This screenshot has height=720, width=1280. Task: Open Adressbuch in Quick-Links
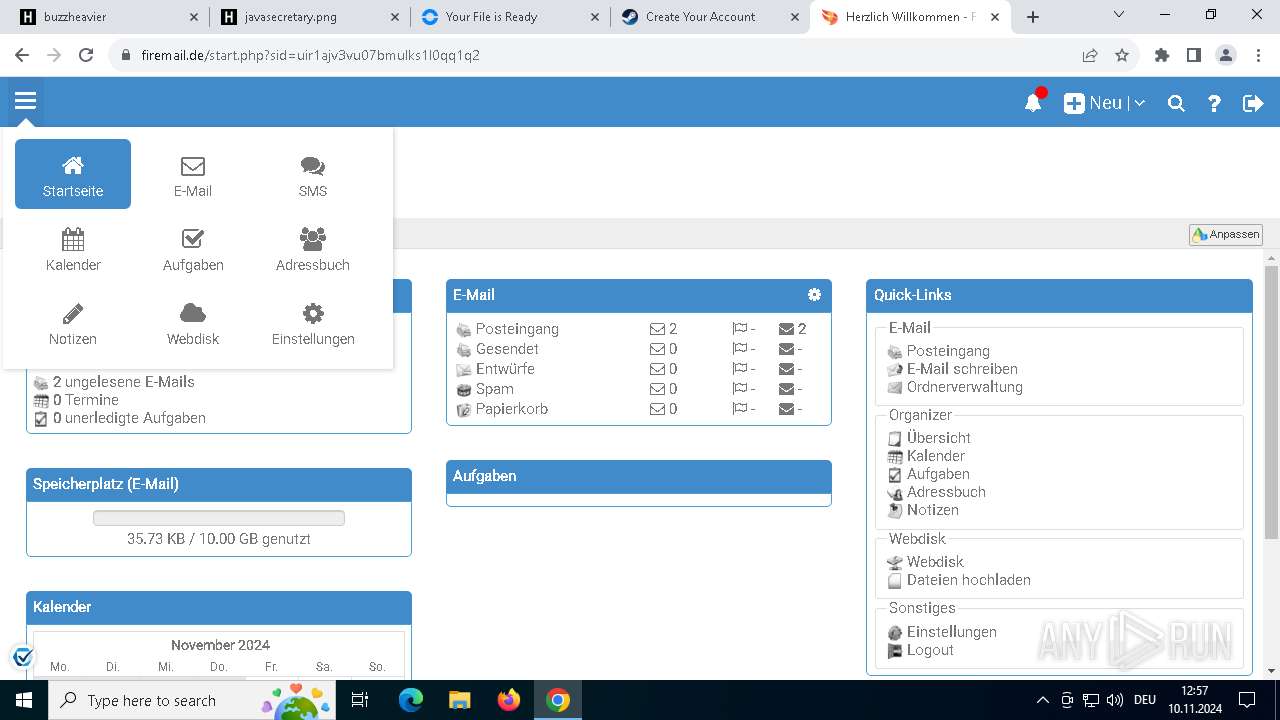click(x=946, y=492)
